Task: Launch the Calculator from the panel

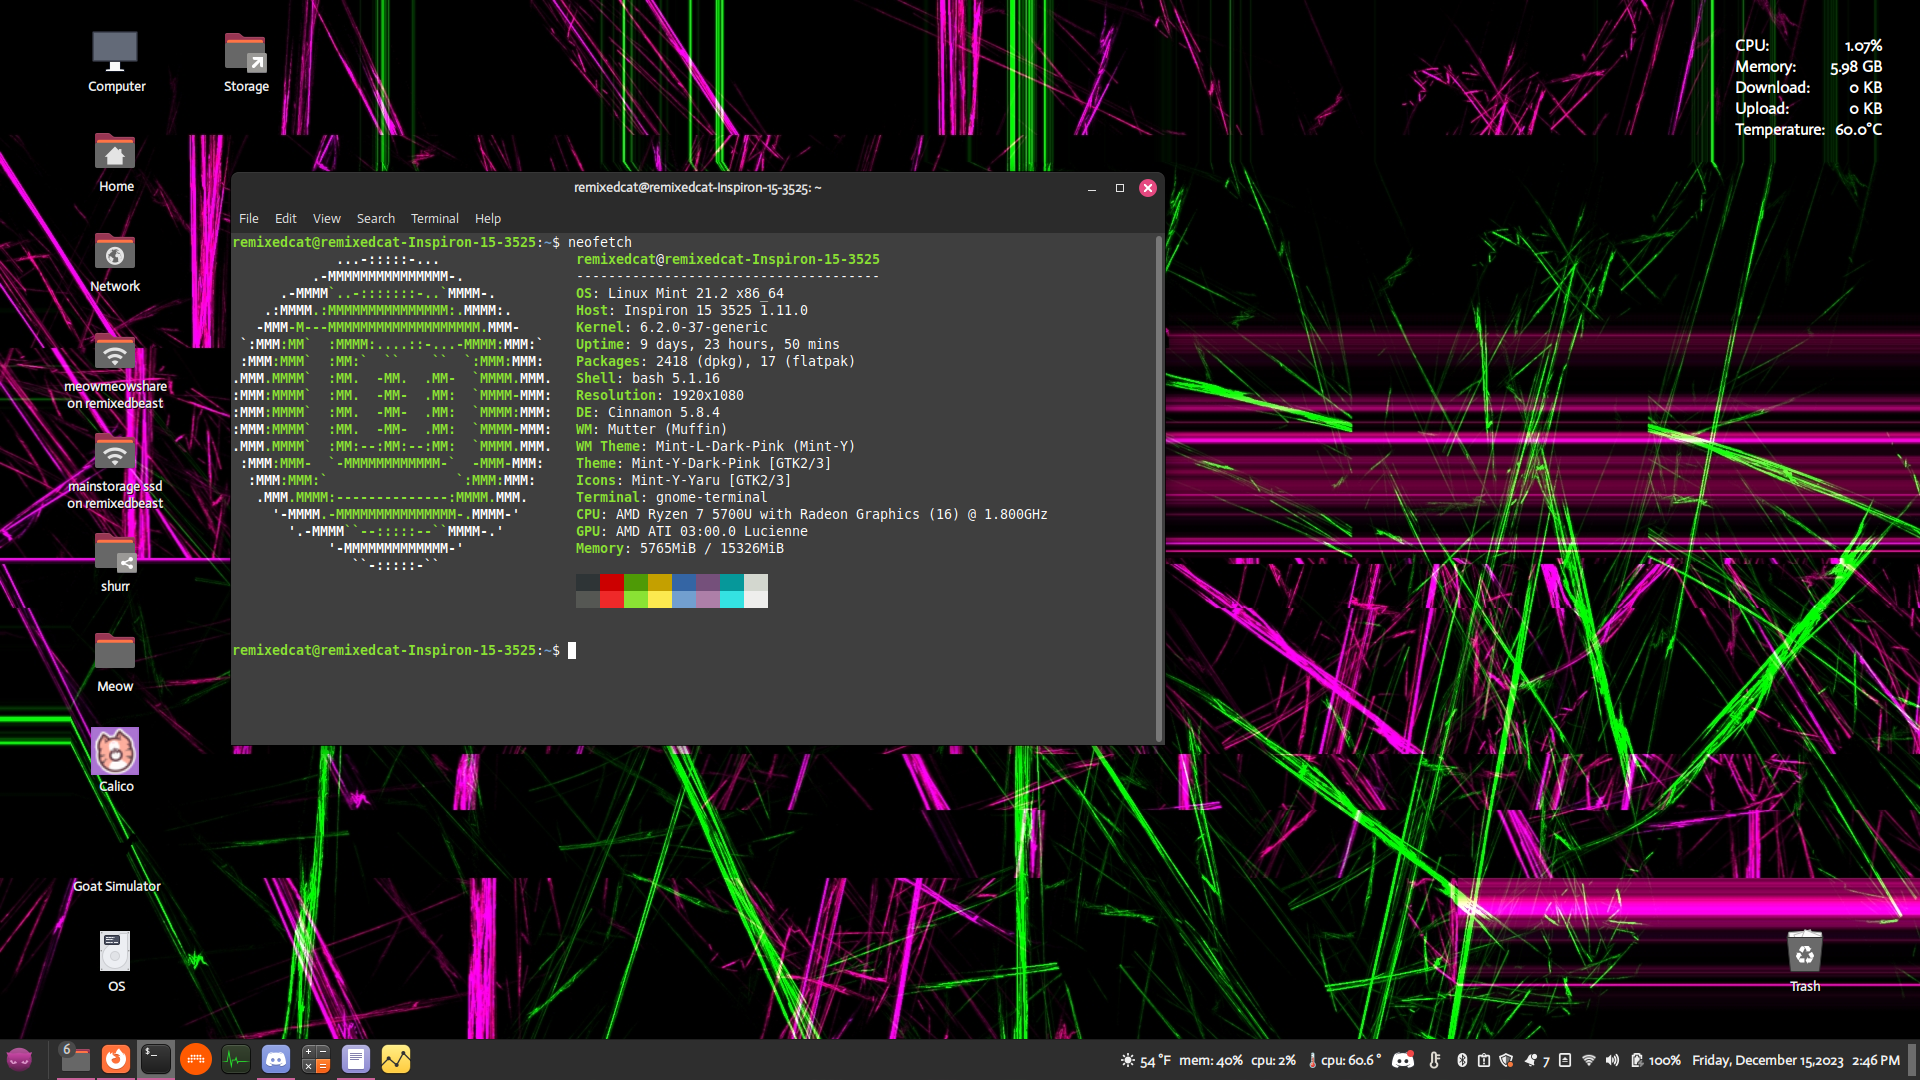Action: (316, 1059)
